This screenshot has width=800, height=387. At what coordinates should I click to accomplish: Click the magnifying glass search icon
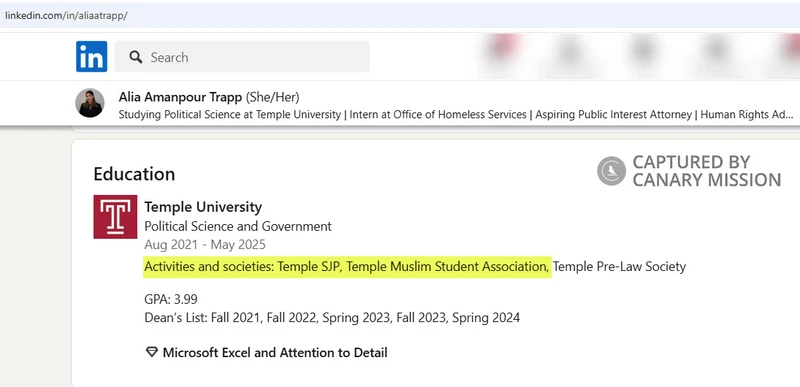click(135, 57)
